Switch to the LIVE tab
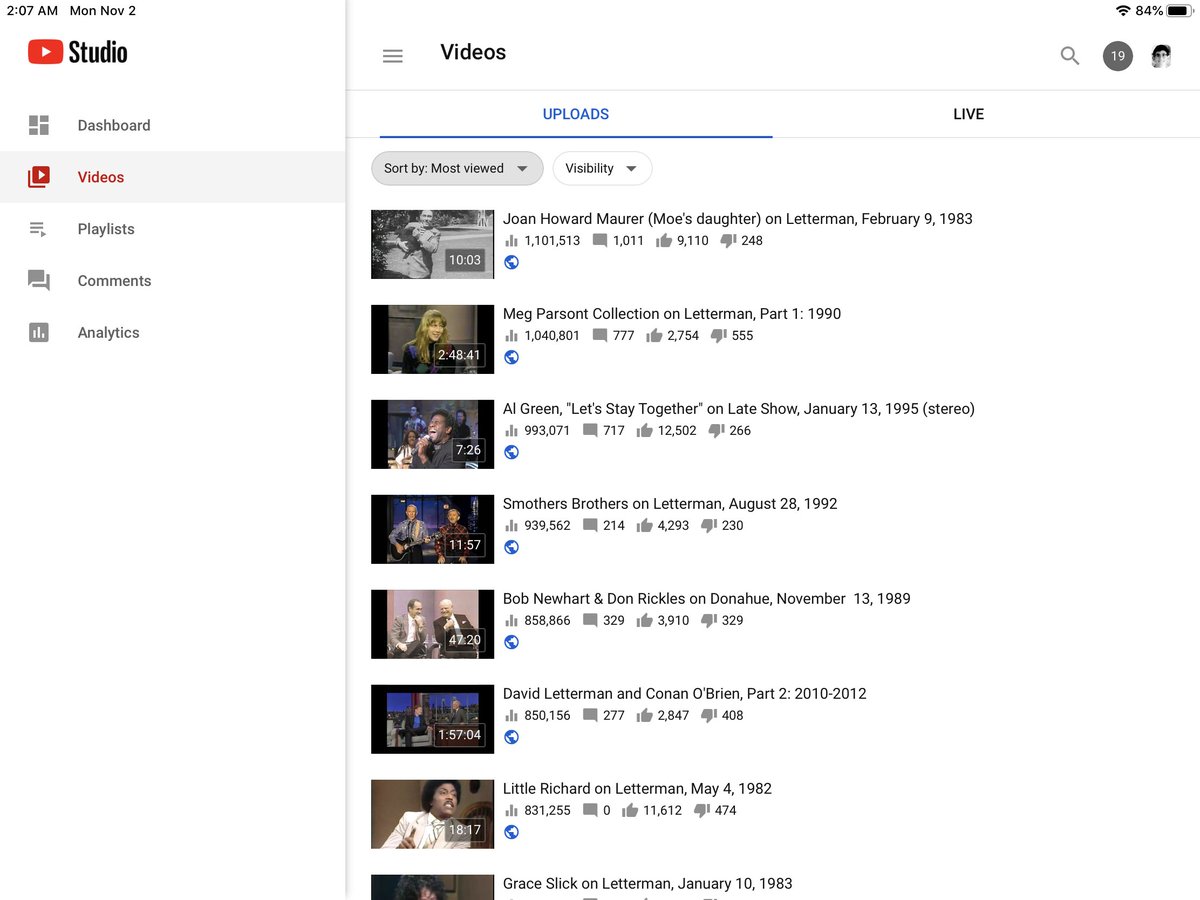The height and width of the screenshot is (900, 1200). tap(968, 114)
